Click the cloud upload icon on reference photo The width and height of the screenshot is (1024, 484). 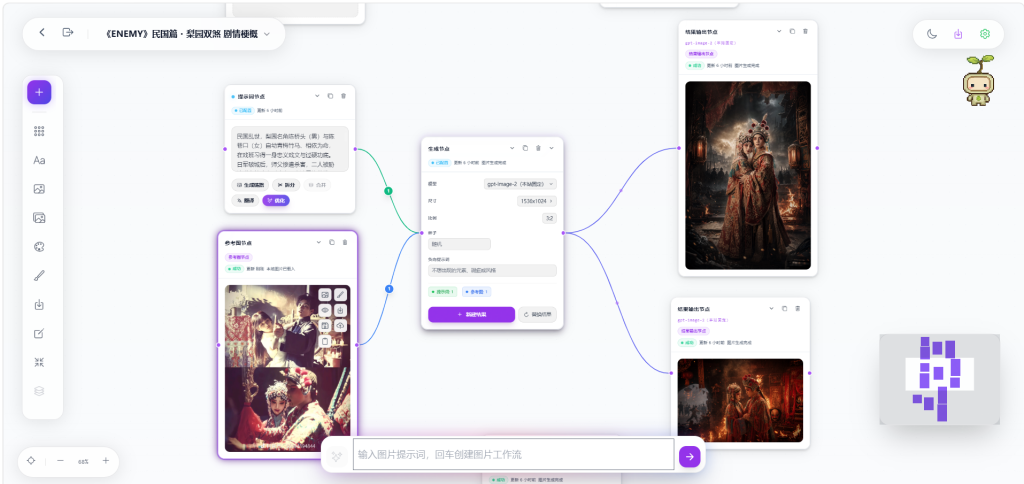(340, 326)
